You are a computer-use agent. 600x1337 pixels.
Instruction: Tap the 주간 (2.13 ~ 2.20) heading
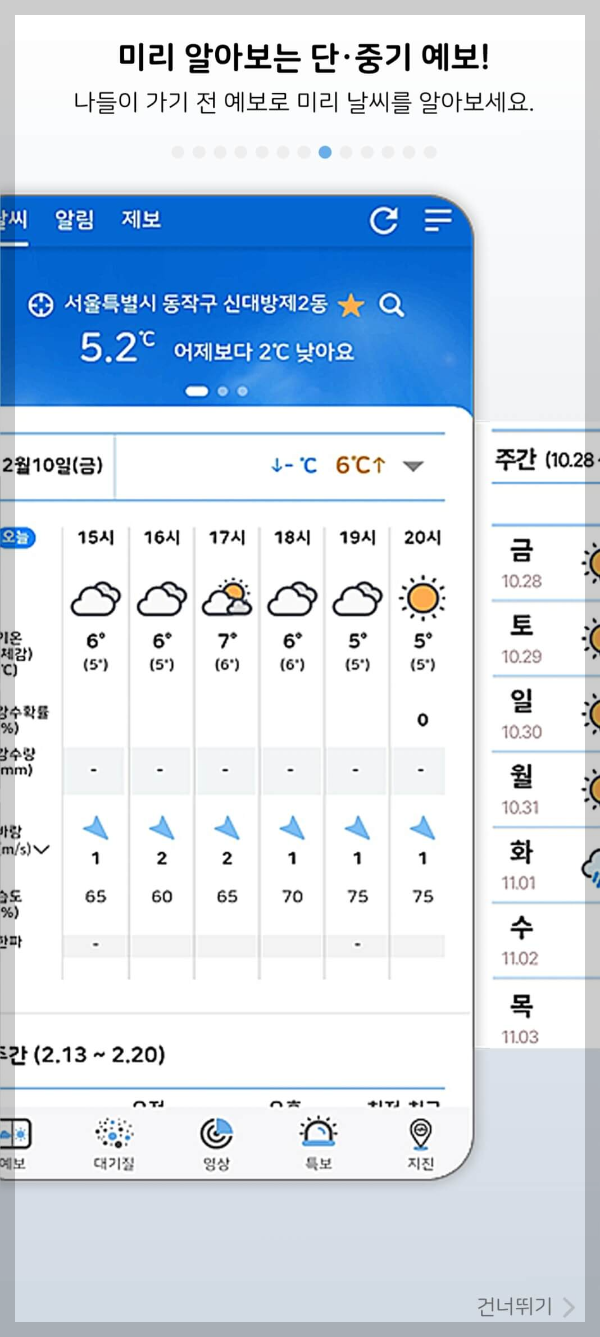[x=83, y=1054]
